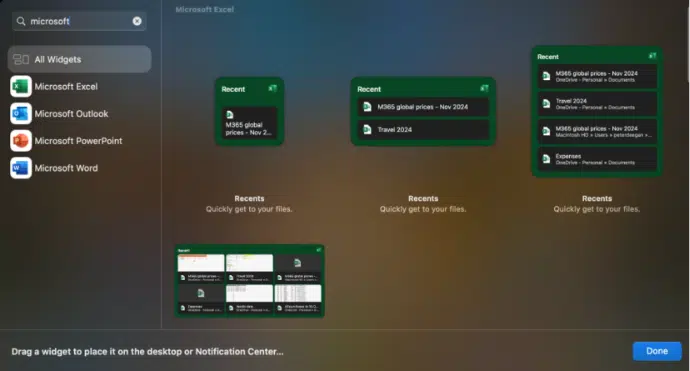Click "Recents" caption under the large widget

point(597,198)
